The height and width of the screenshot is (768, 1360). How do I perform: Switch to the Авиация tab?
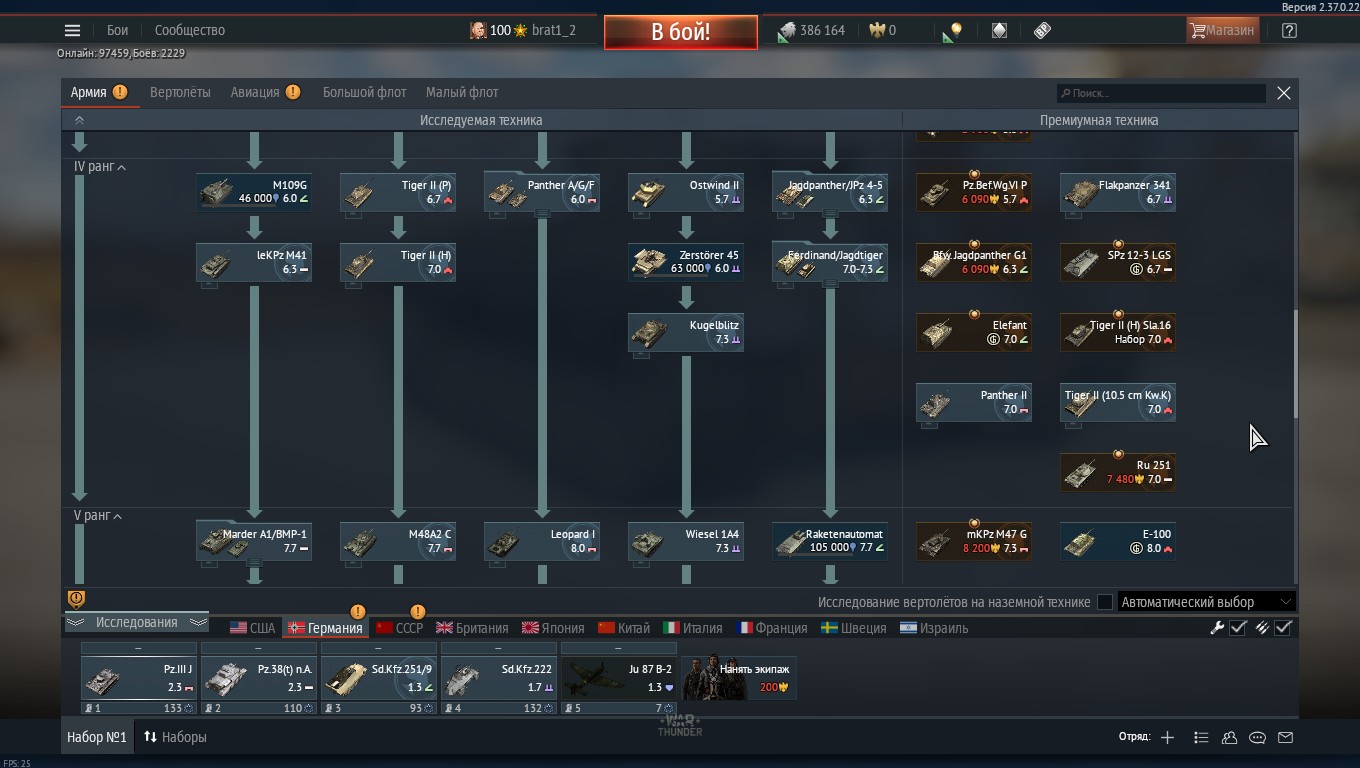(255, 92)
